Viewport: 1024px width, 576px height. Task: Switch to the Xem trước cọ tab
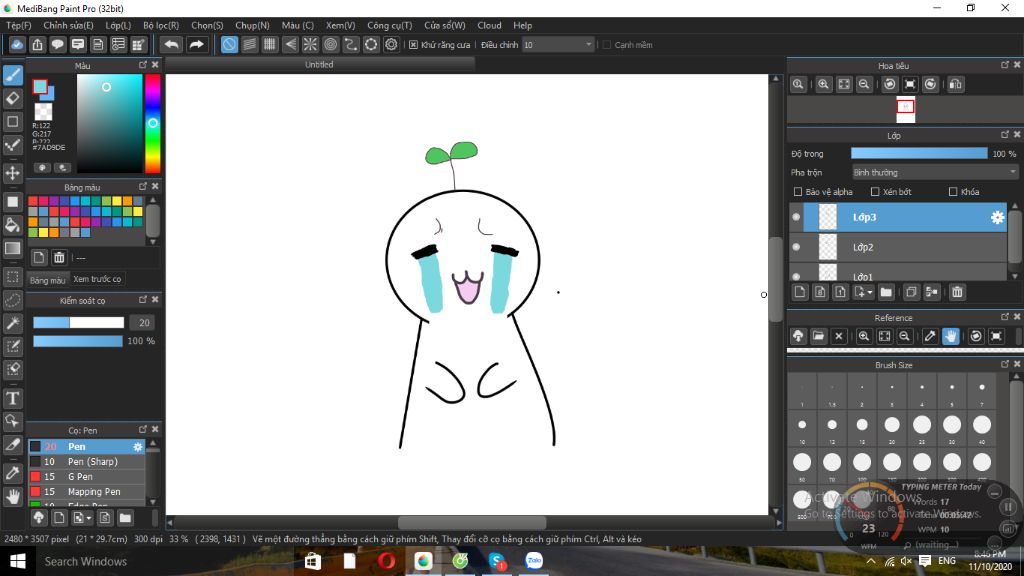click(97, 279)
